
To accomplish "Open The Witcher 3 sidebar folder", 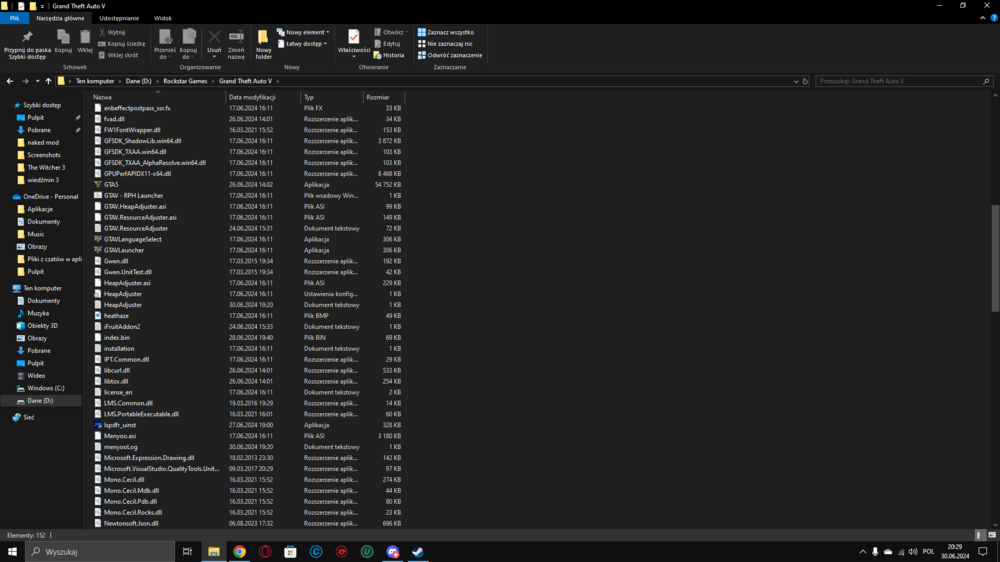I will tap(41, 167).
